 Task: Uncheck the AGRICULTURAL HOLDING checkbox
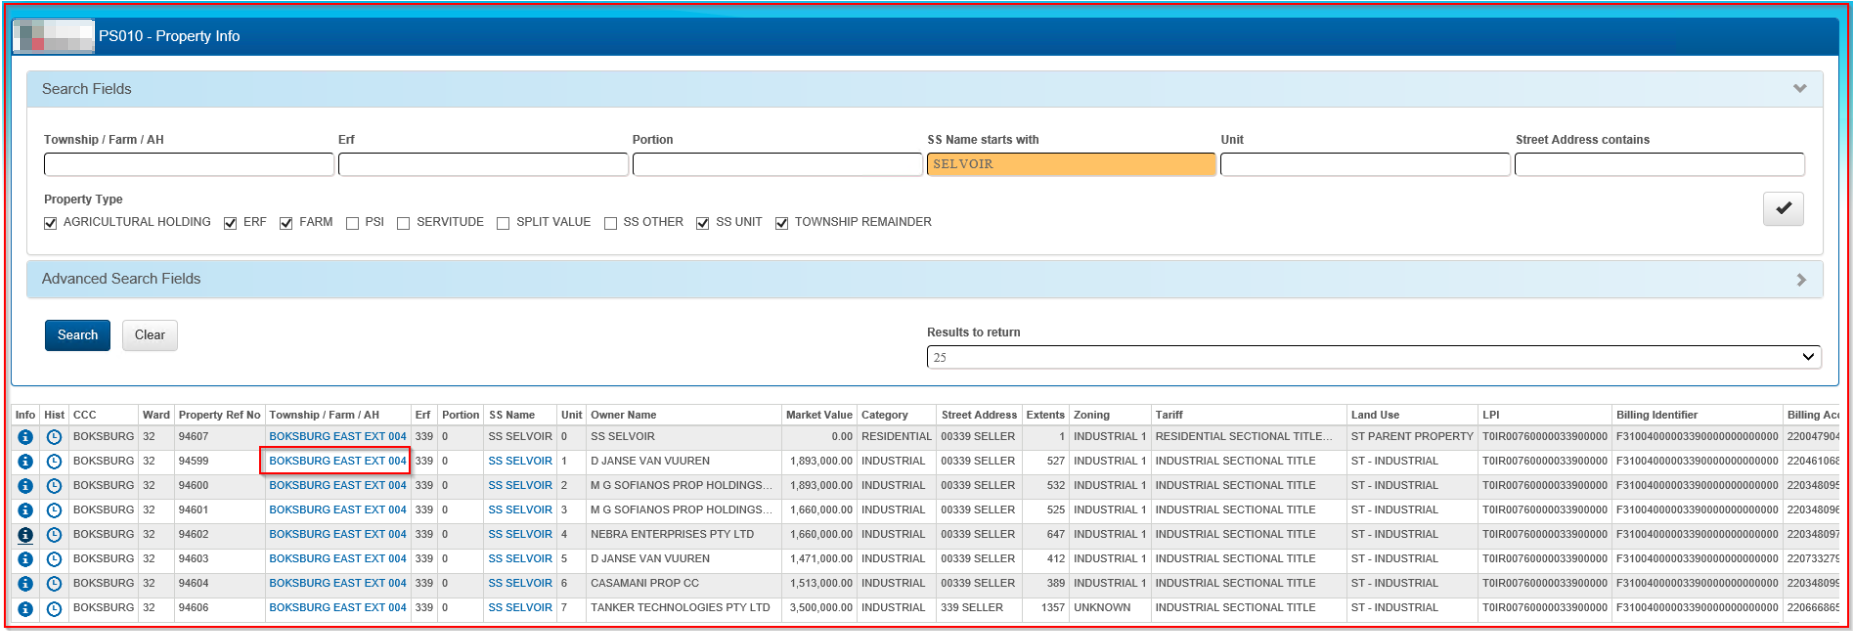(51, 223)
